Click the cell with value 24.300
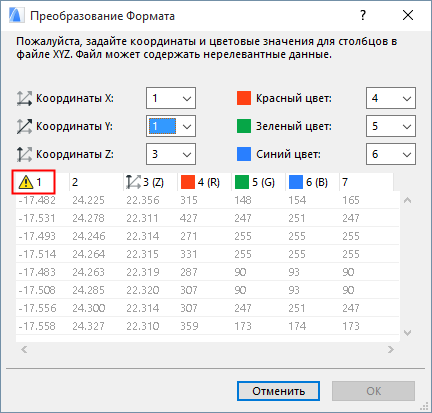 tap(89, 308)
